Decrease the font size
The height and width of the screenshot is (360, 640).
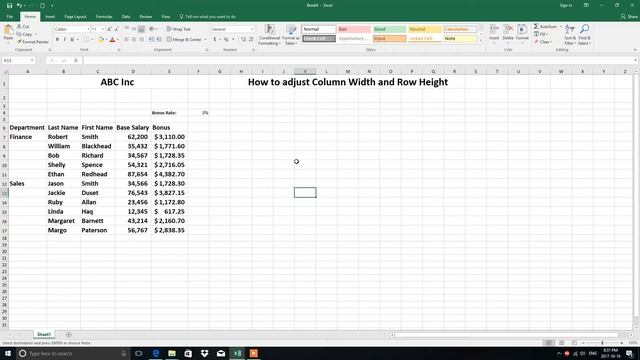point(116,29)
